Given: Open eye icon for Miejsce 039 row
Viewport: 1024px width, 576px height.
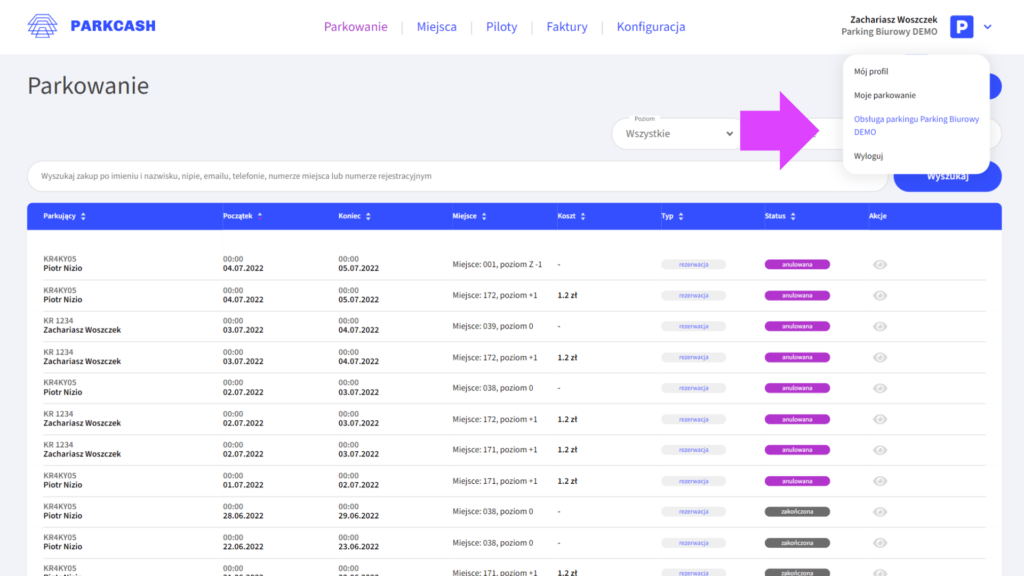Looking at the screenshot, I should 880,327.
